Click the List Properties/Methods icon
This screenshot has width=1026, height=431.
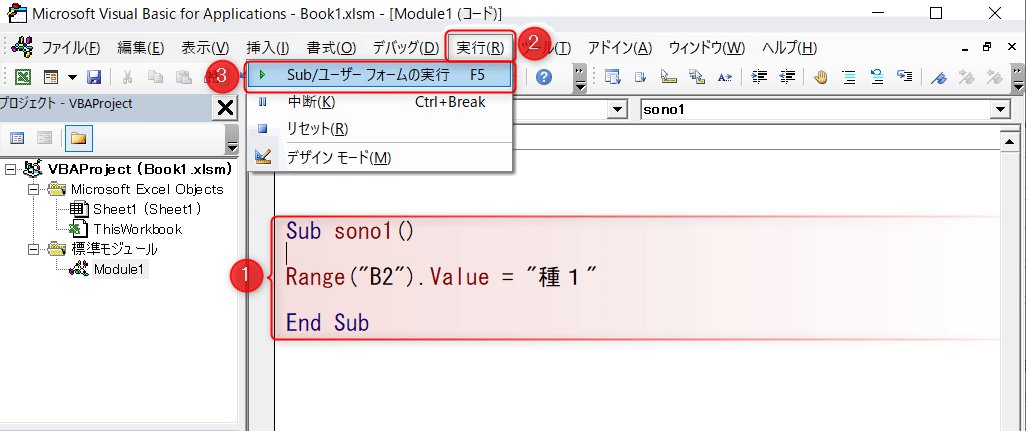(x=612, y=77)
